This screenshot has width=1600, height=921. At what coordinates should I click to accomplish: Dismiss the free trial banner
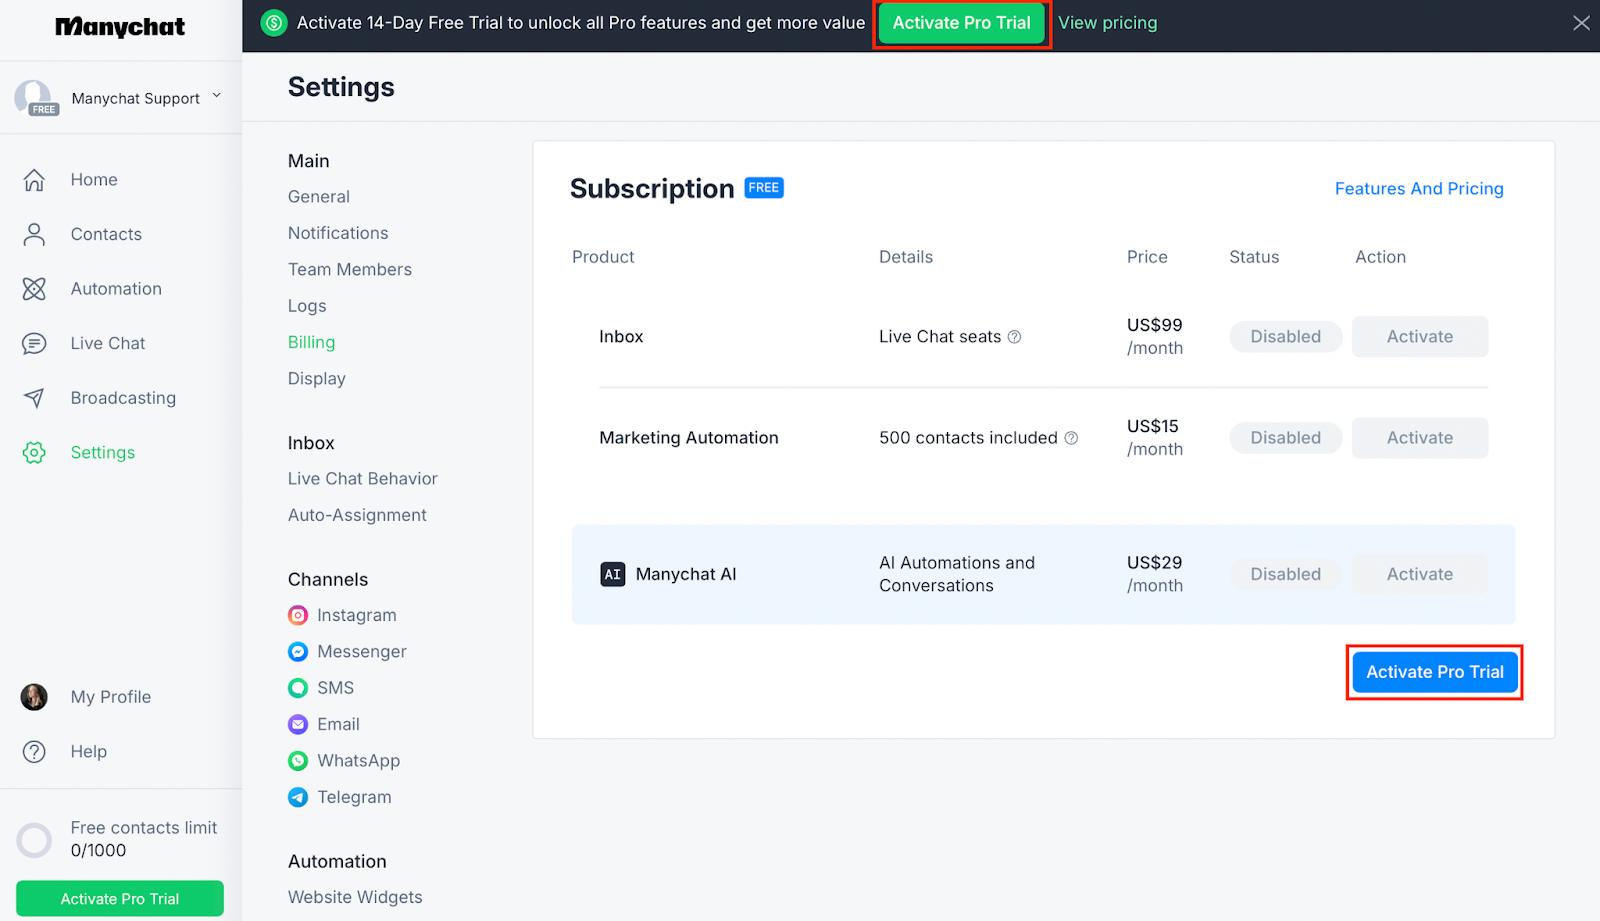click(1580, 23)
